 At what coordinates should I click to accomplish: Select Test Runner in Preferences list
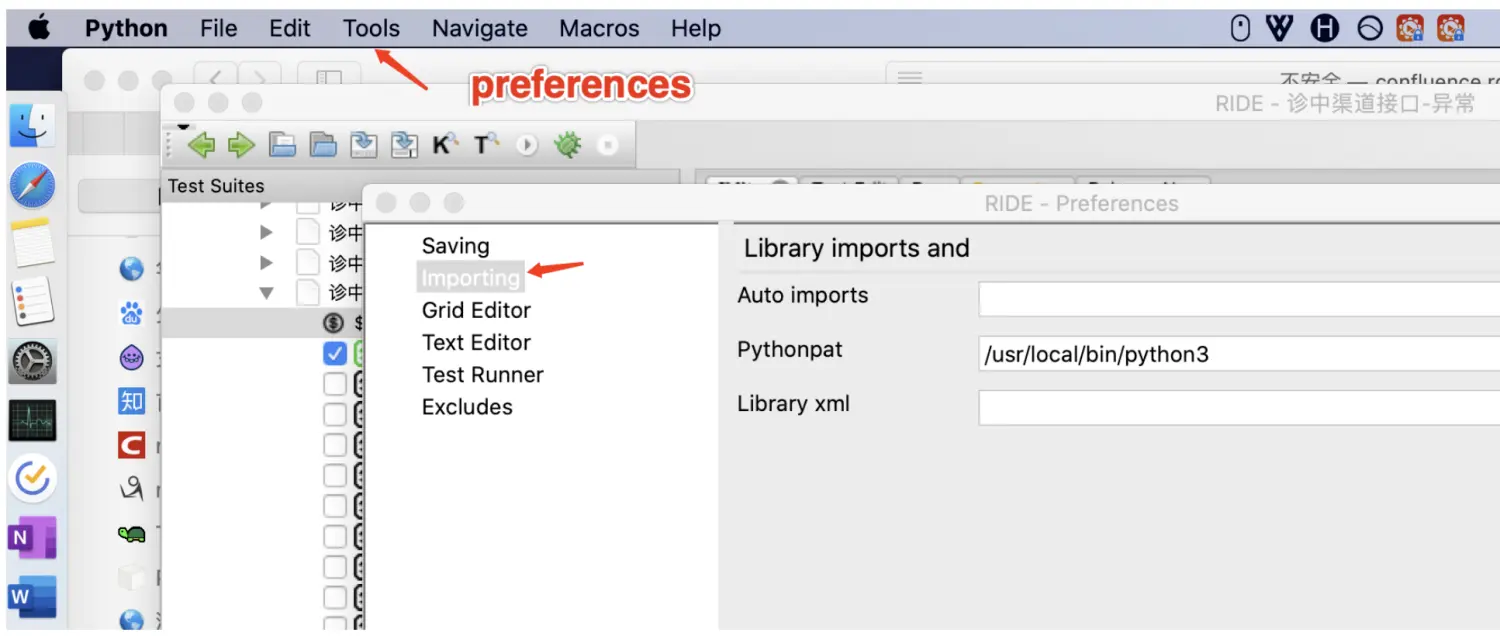coord(483,375)
